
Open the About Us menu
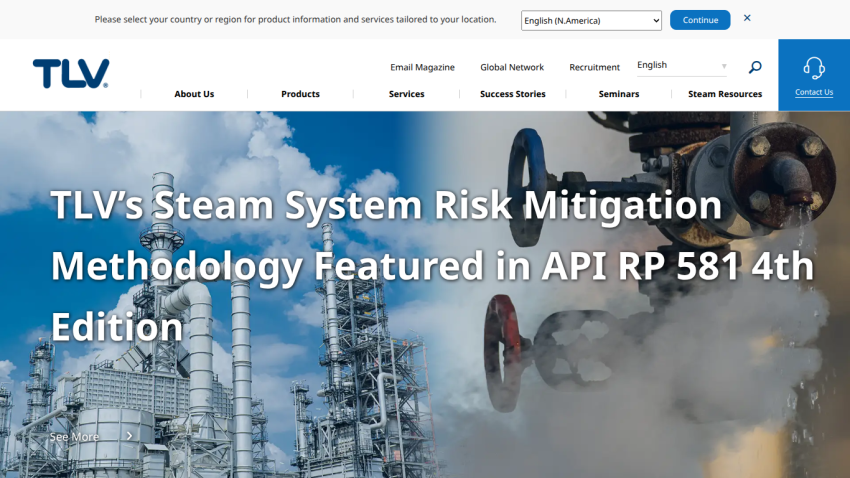pyautogui.click(x=194, y=94)
